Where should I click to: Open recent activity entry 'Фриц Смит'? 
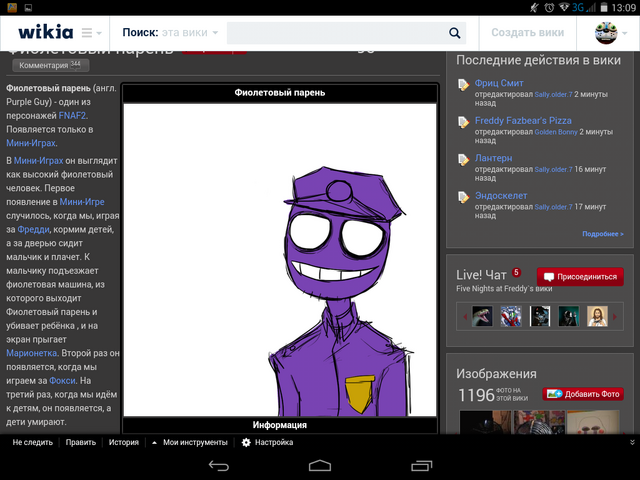click(x=499, y=83)
